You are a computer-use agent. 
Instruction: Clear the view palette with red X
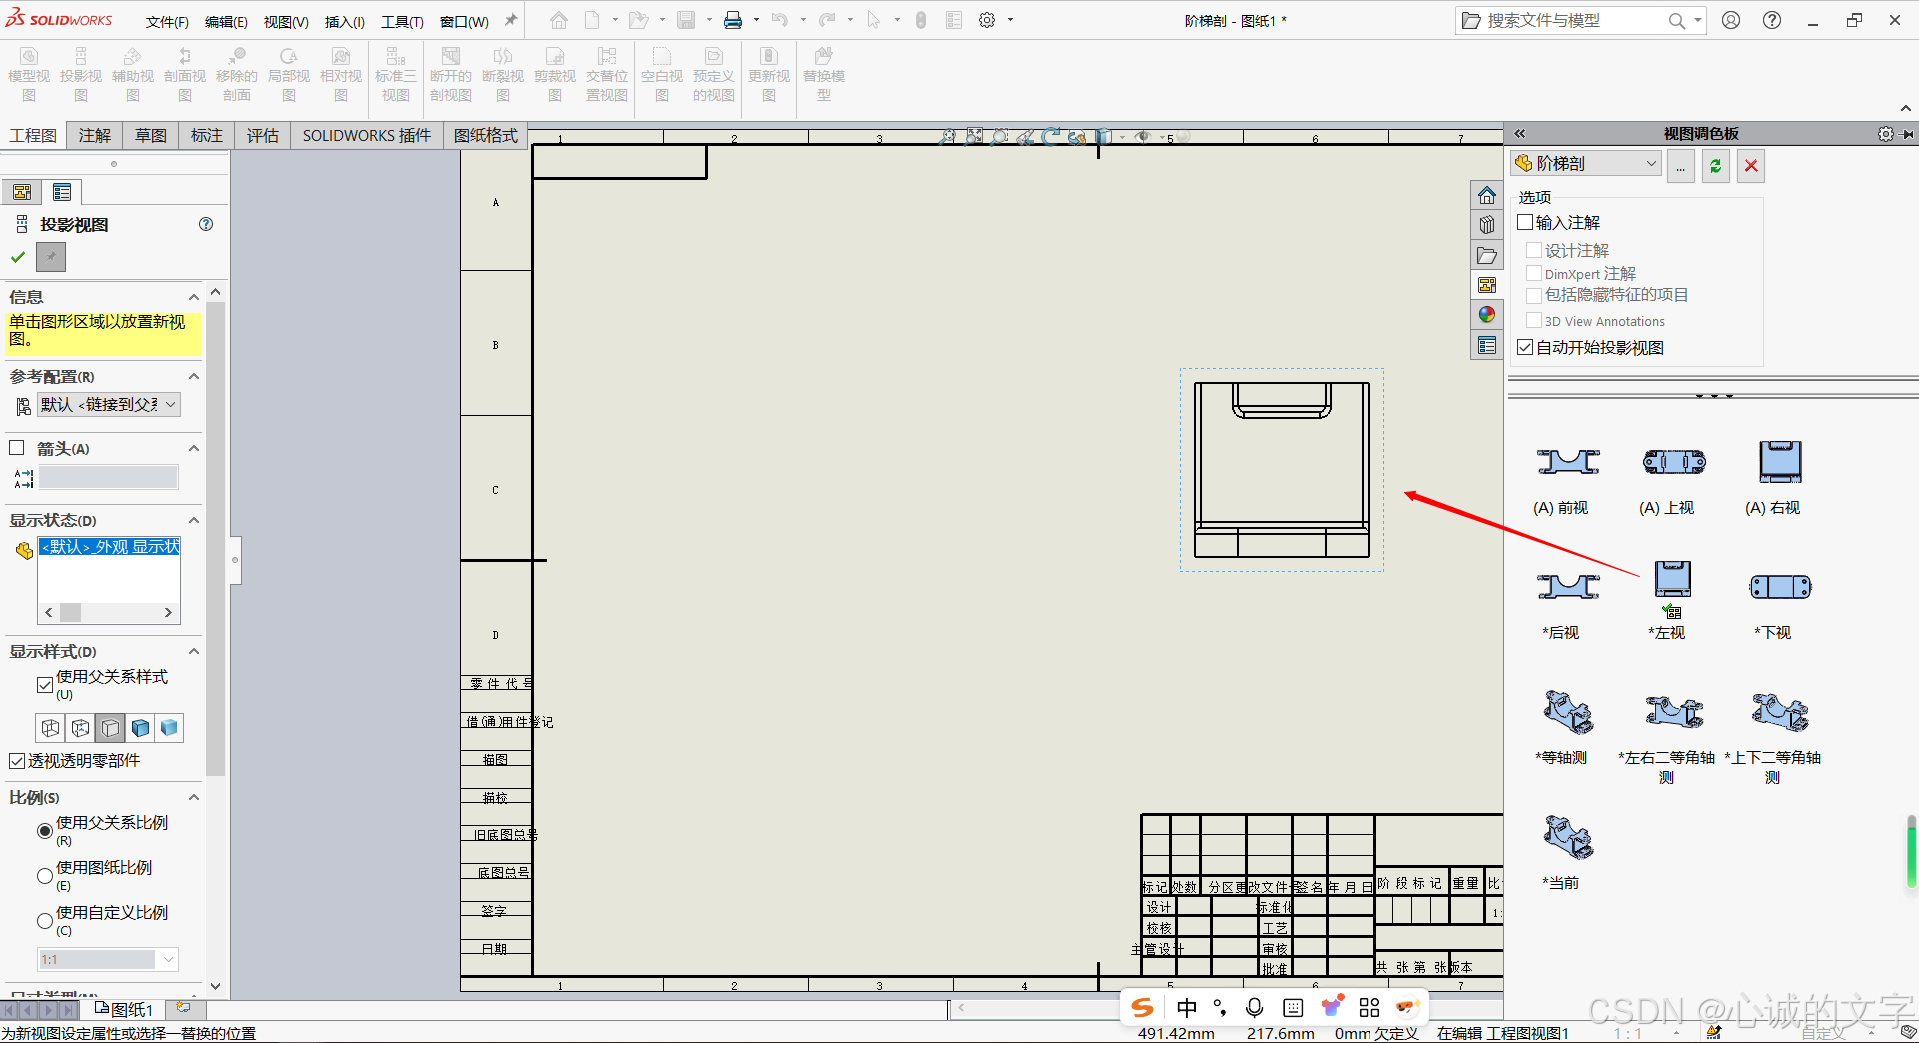(x=1751, y=166)
